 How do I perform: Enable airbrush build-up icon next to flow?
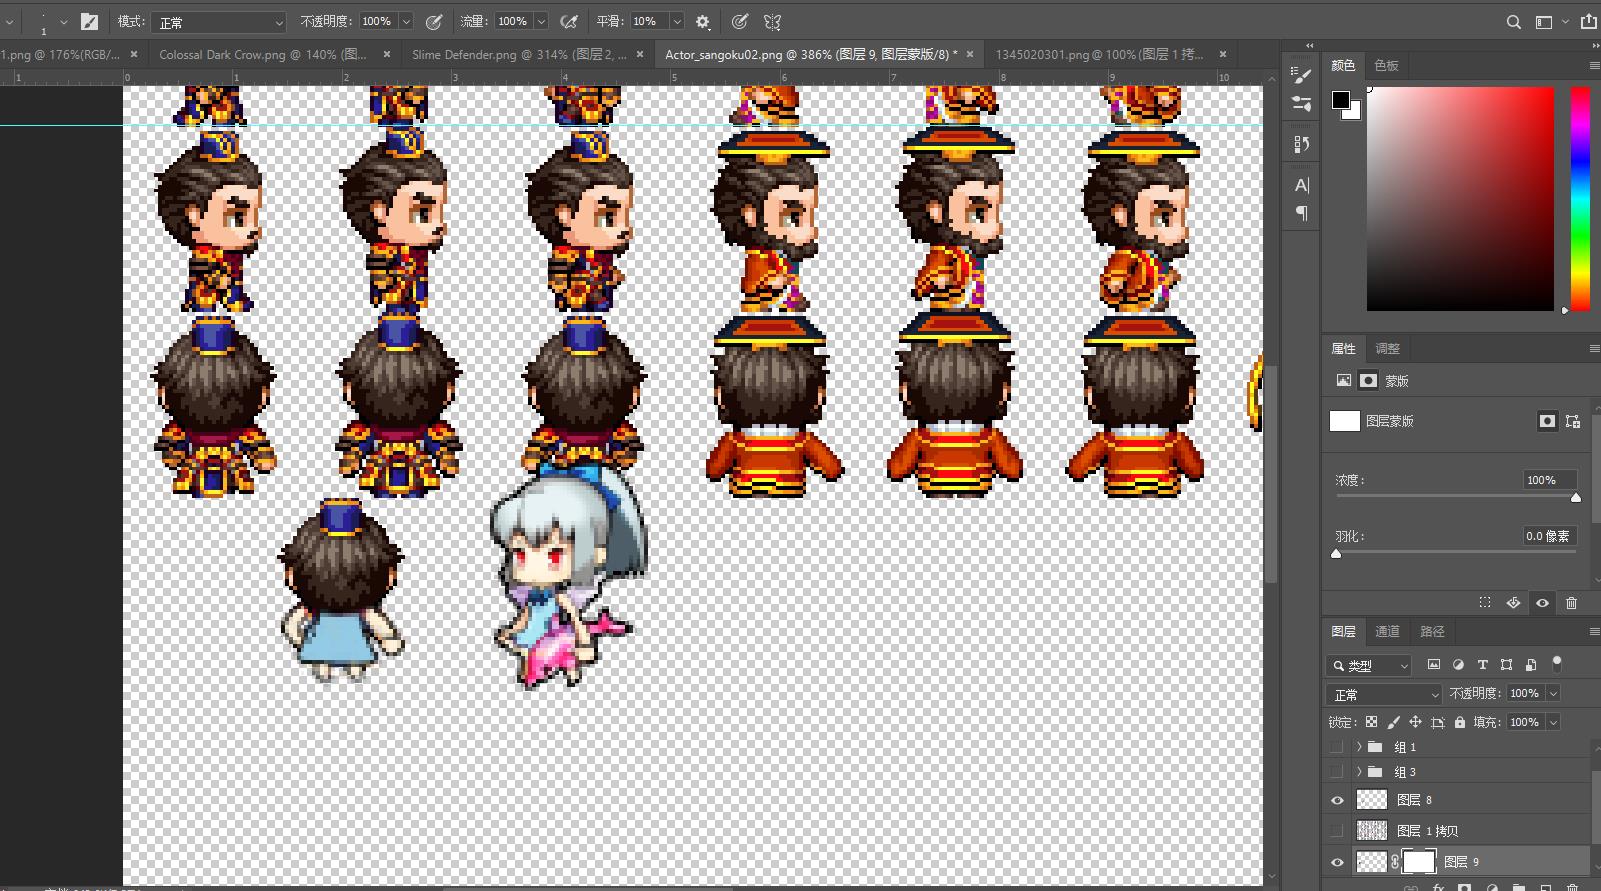pyautogui.click(x=569, y=21)
